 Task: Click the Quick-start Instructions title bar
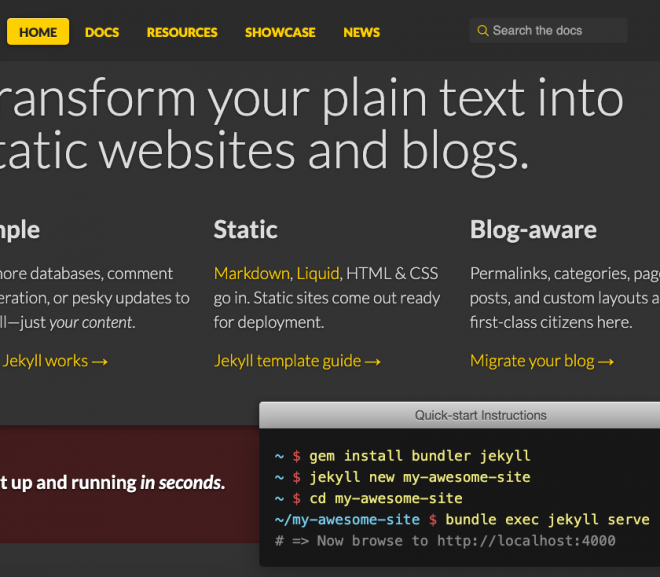[x=460, y=415]
